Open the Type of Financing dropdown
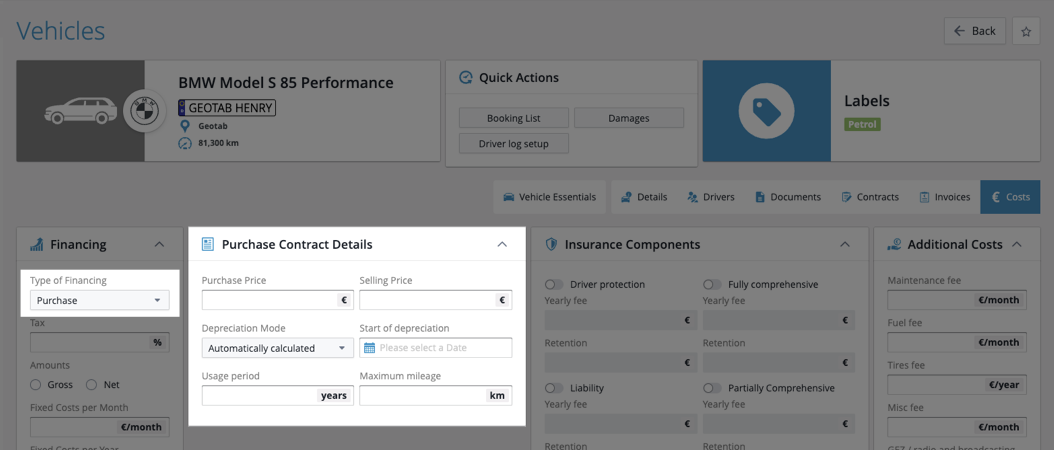The width and height of the screenshot is (1054, 450). pos(99,300)
